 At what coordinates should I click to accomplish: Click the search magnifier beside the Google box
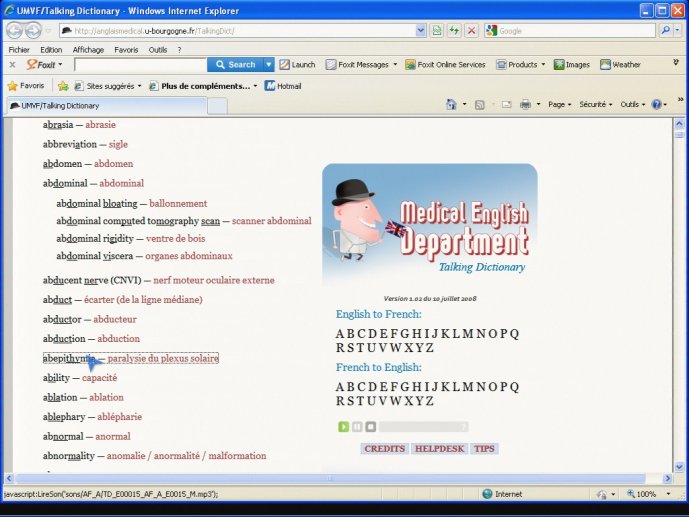pyautogui.click(x=665, y=30)
